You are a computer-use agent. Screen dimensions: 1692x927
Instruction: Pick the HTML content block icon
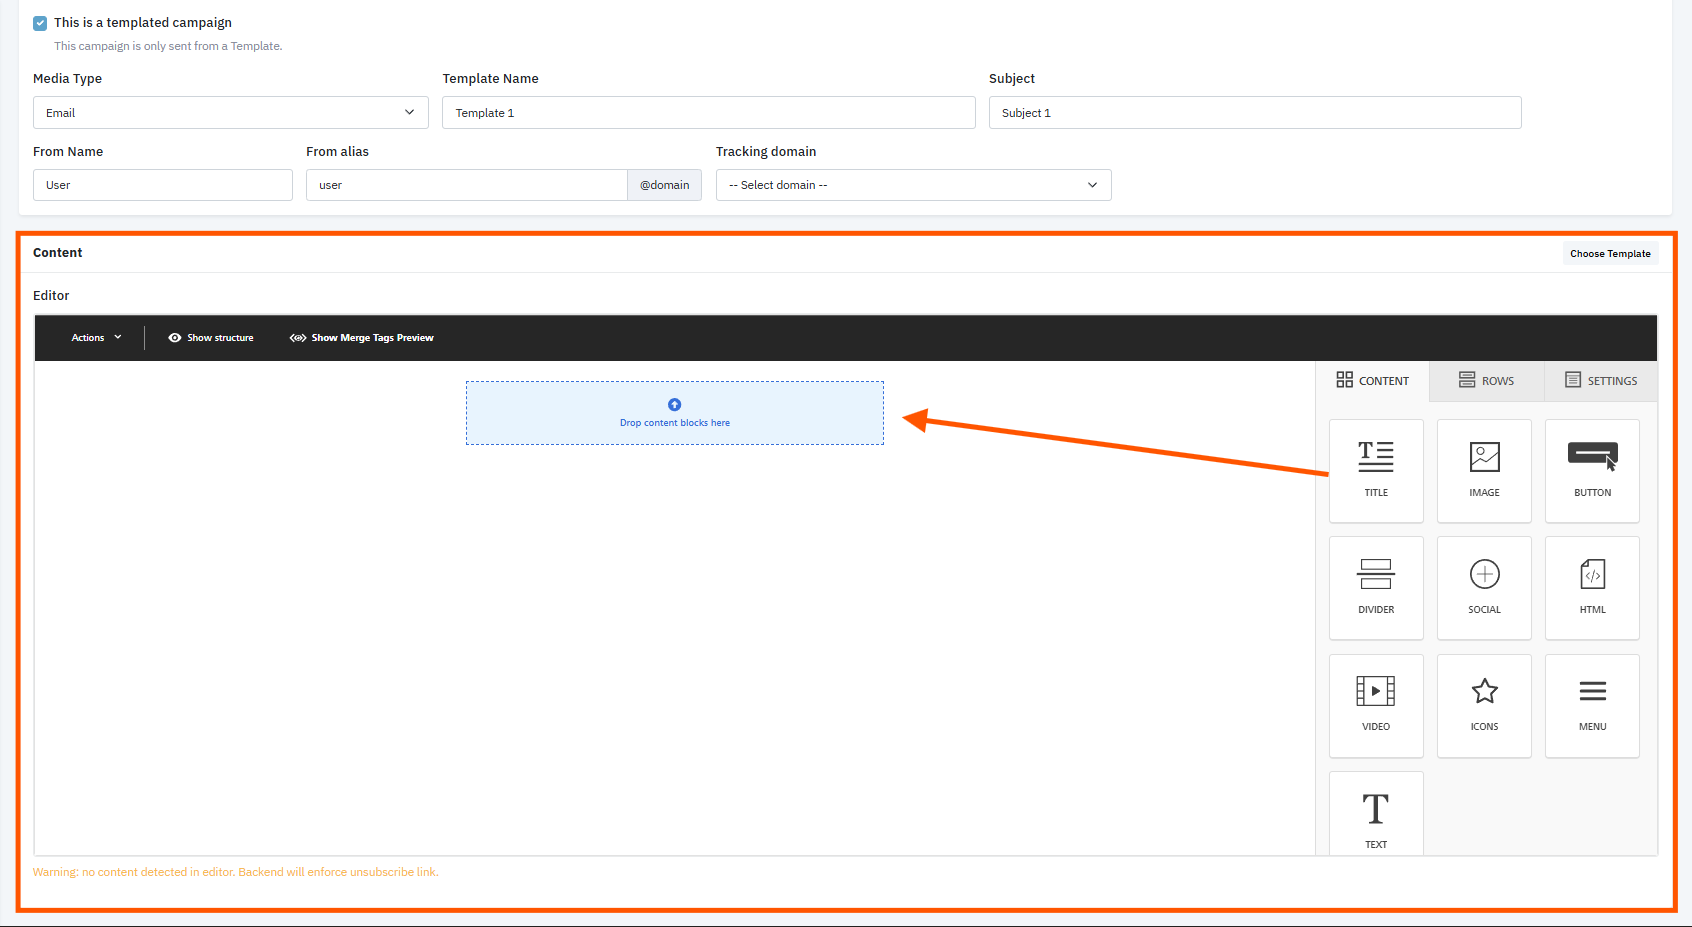point(1592,588)
